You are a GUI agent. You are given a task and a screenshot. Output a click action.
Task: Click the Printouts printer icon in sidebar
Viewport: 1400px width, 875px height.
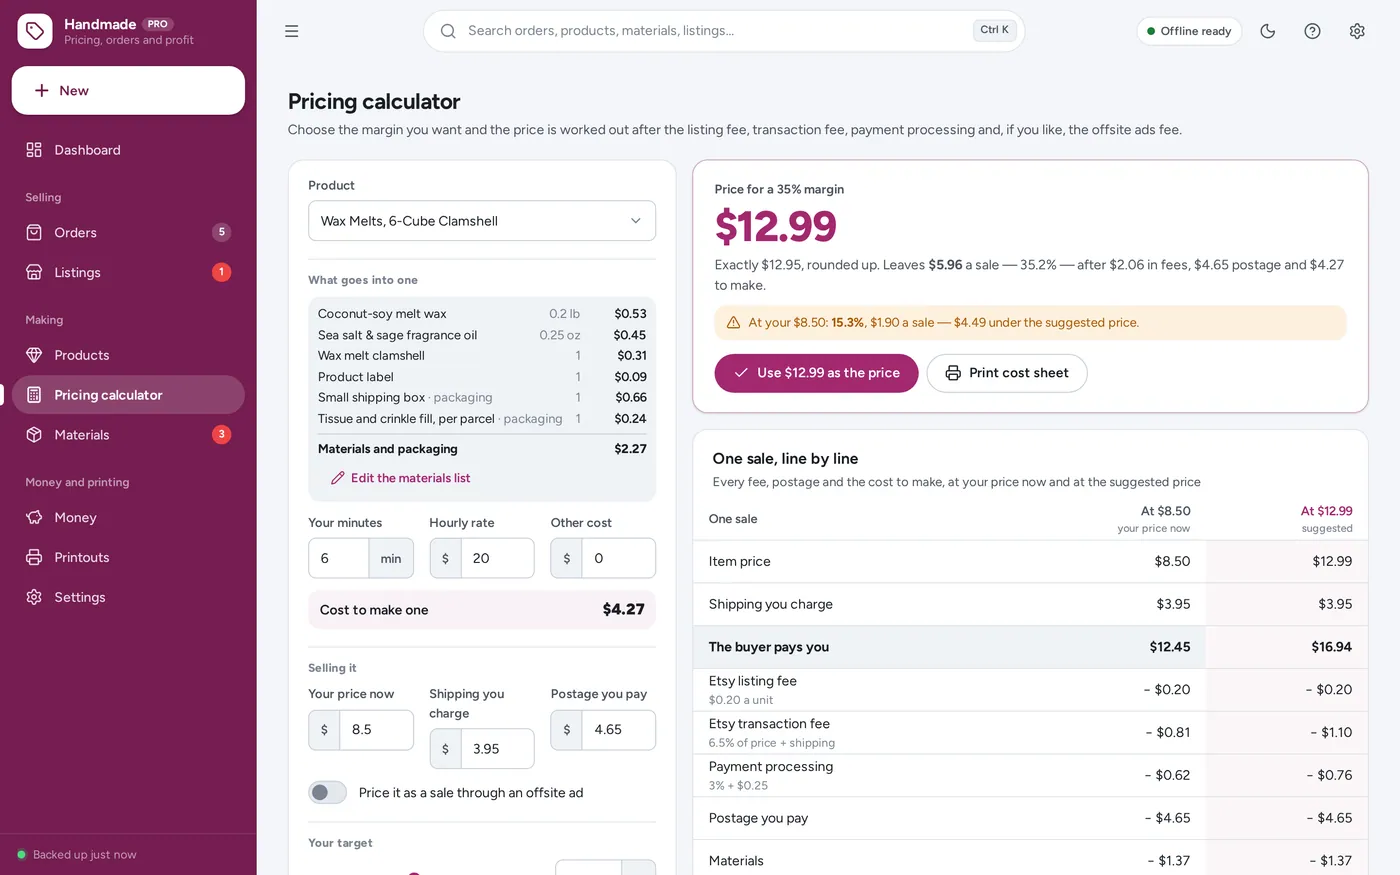[x=34, y=557]
